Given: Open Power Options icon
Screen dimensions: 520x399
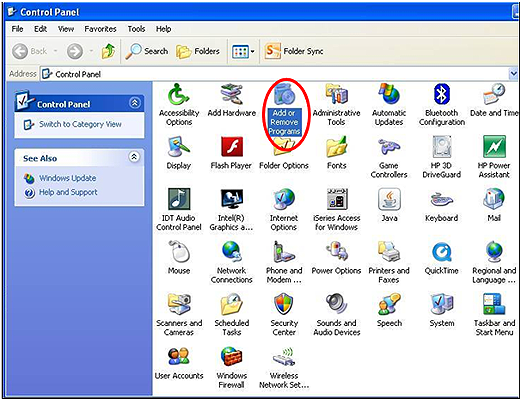Looking at the screenshot, I should 336,258.
